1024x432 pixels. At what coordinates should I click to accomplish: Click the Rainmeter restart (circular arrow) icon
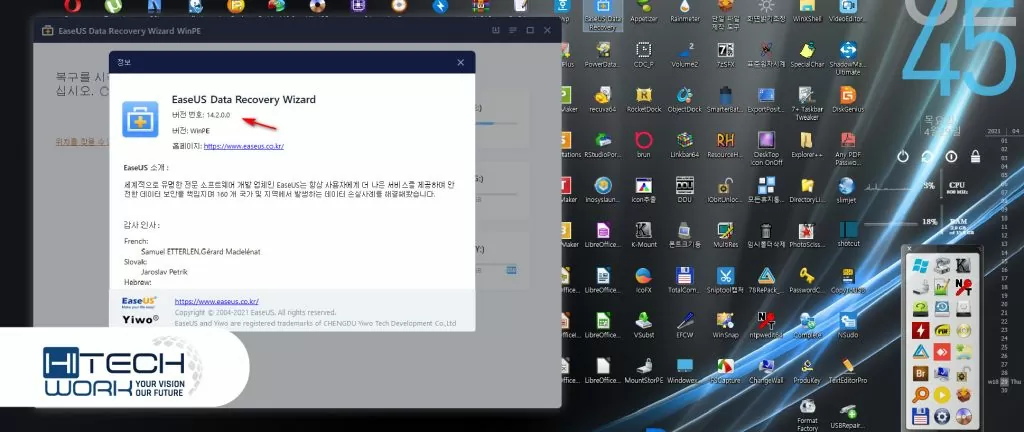point(927,157)
